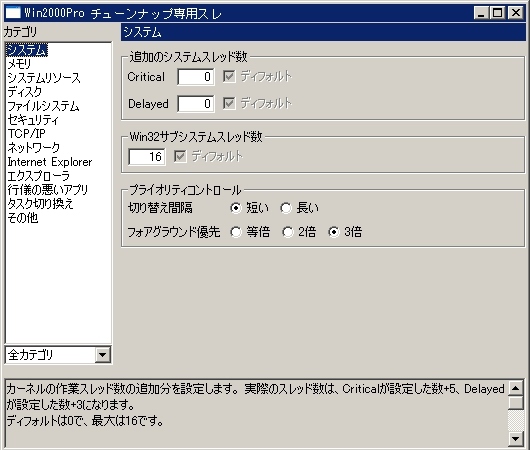Select 行儀の悪いアプリ category
The image size is (530, 450).
click(x=48, y=190)
